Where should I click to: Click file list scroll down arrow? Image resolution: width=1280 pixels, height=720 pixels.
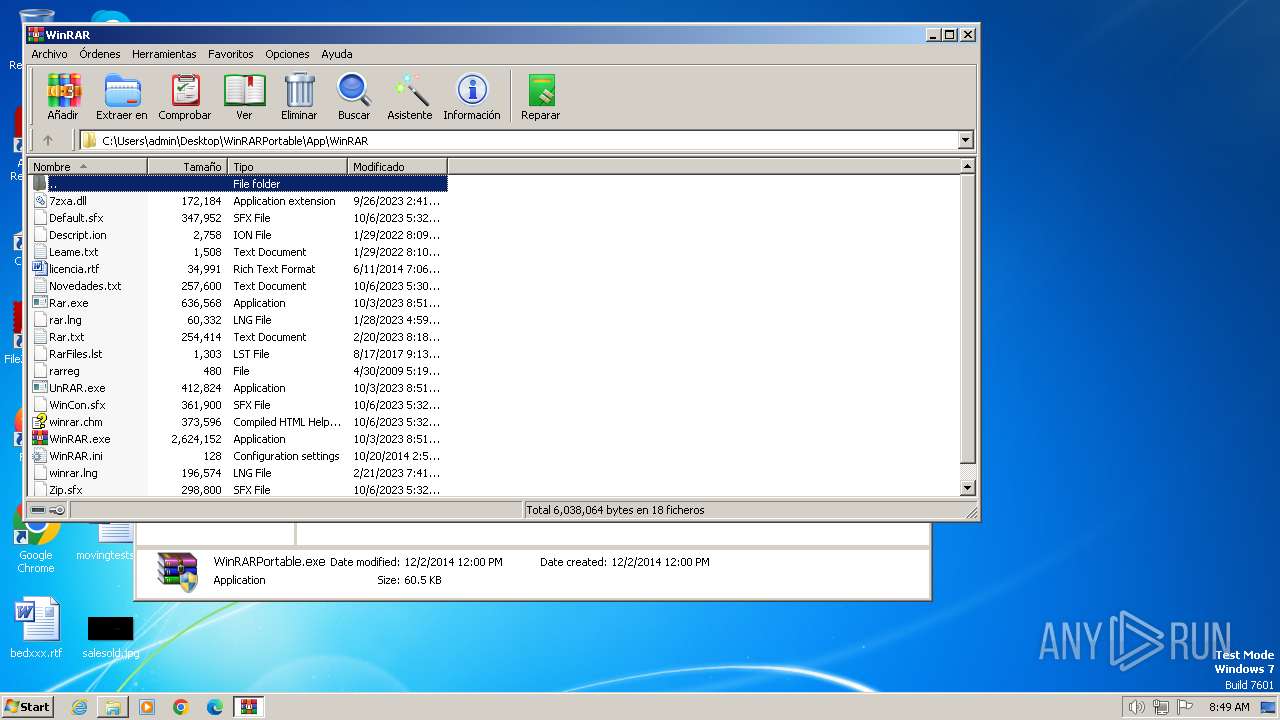click(x=967, y=489)
